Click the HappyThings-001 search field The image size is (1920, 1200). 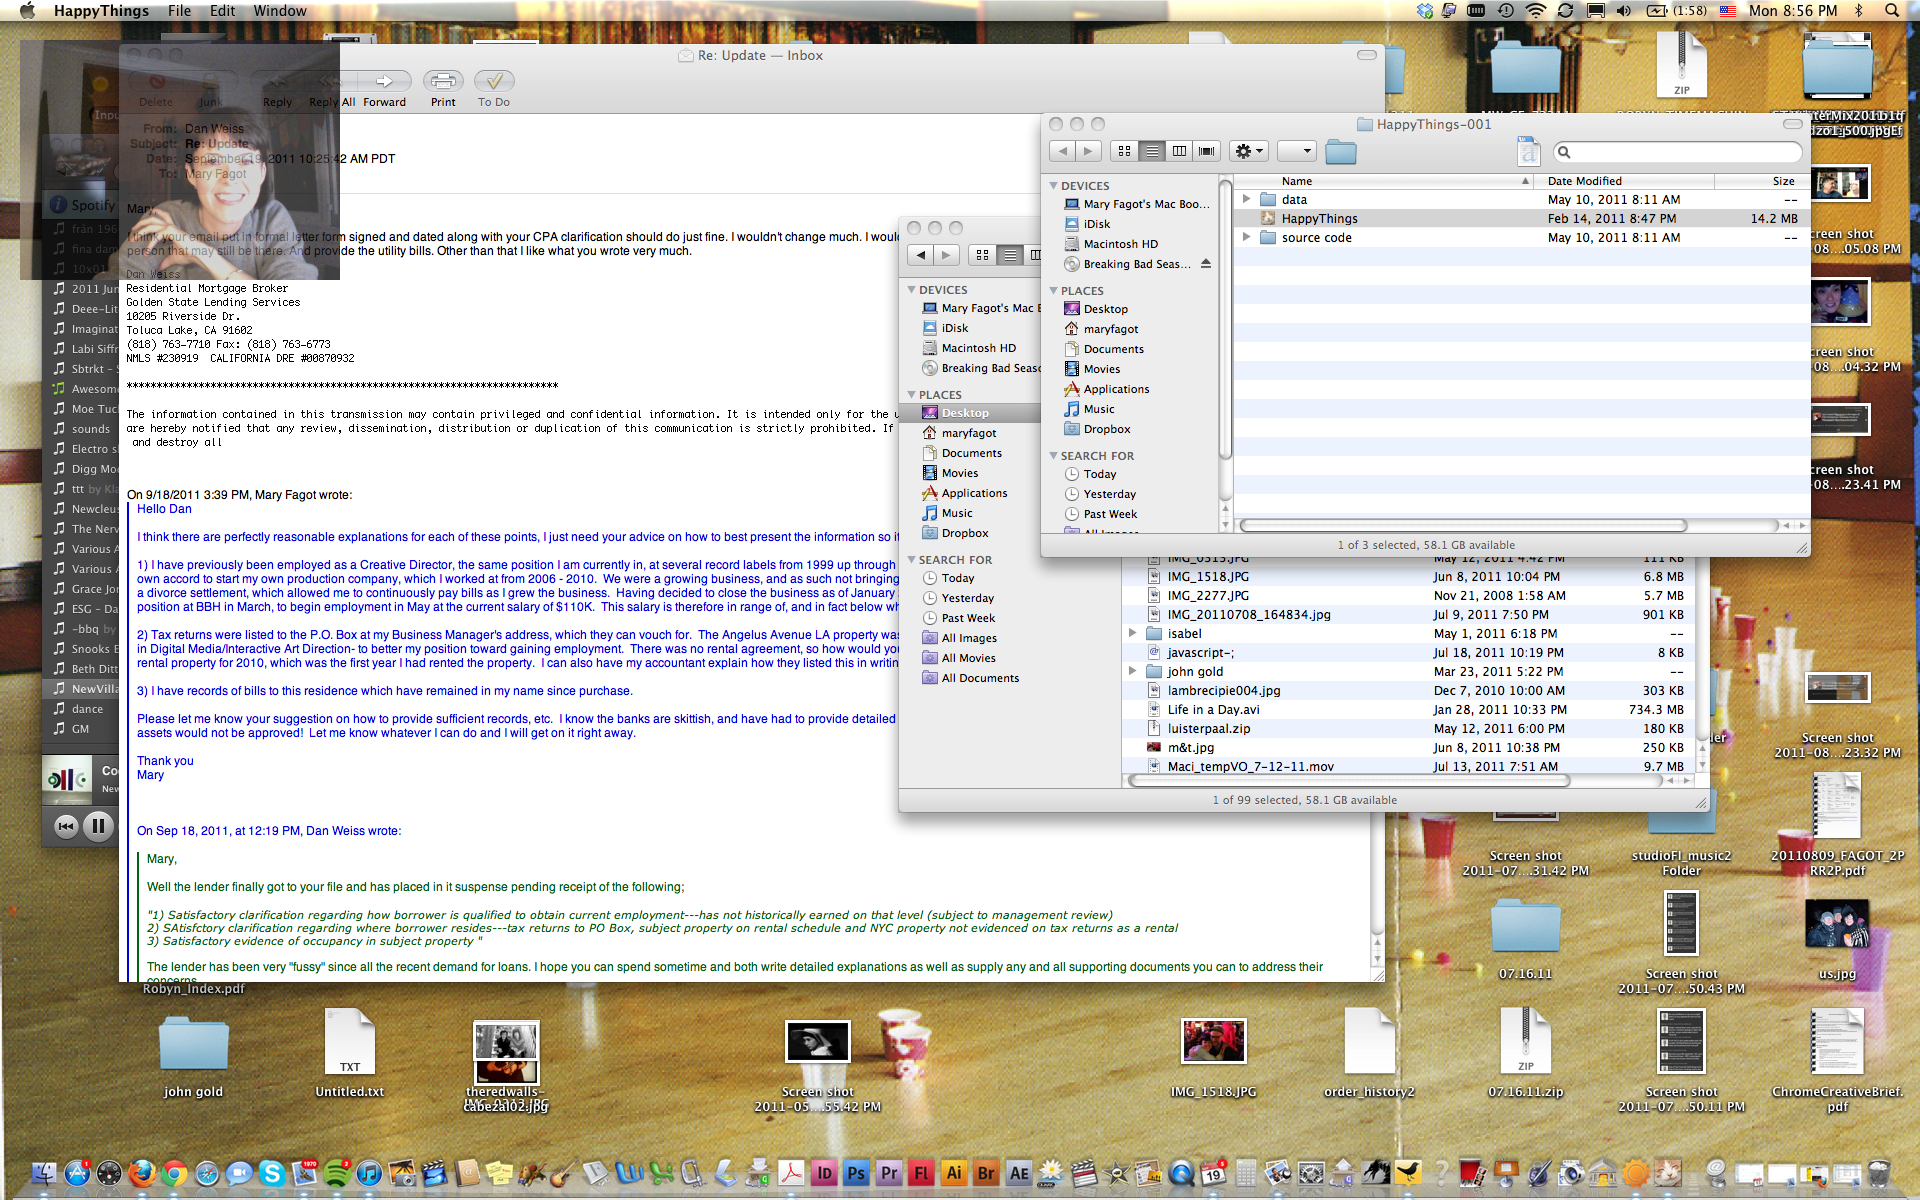pos(1677,152)
